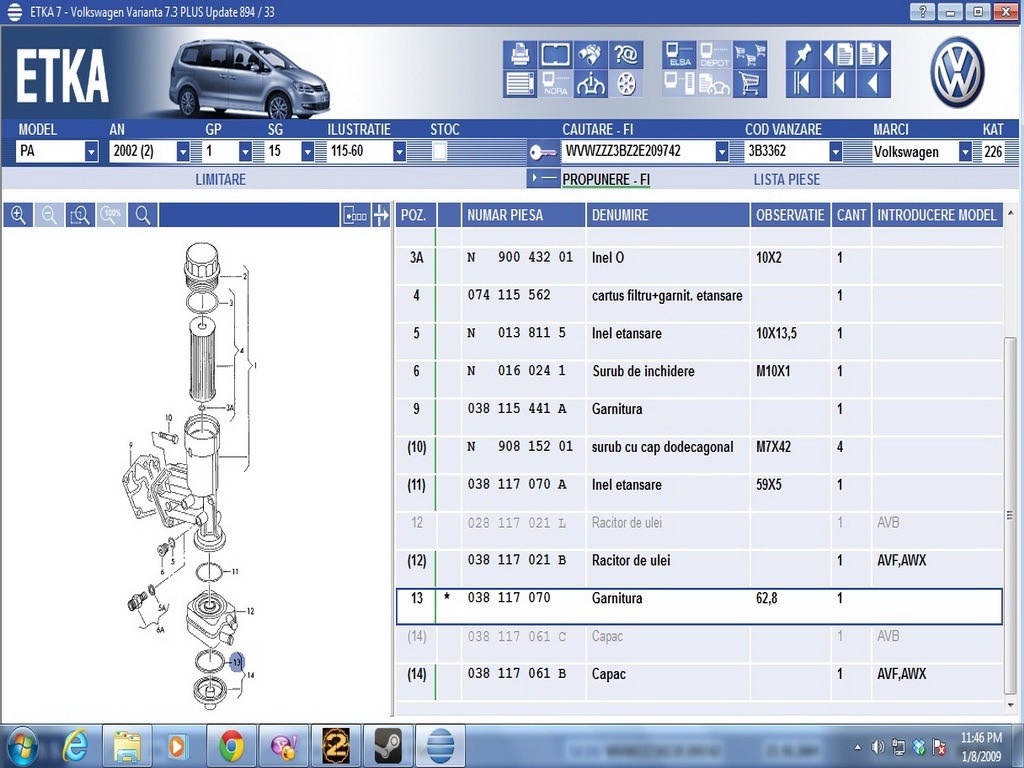This screenshot has width=1024, height=768.
Task: Go to next page document icon
Action: pos(873,54)
